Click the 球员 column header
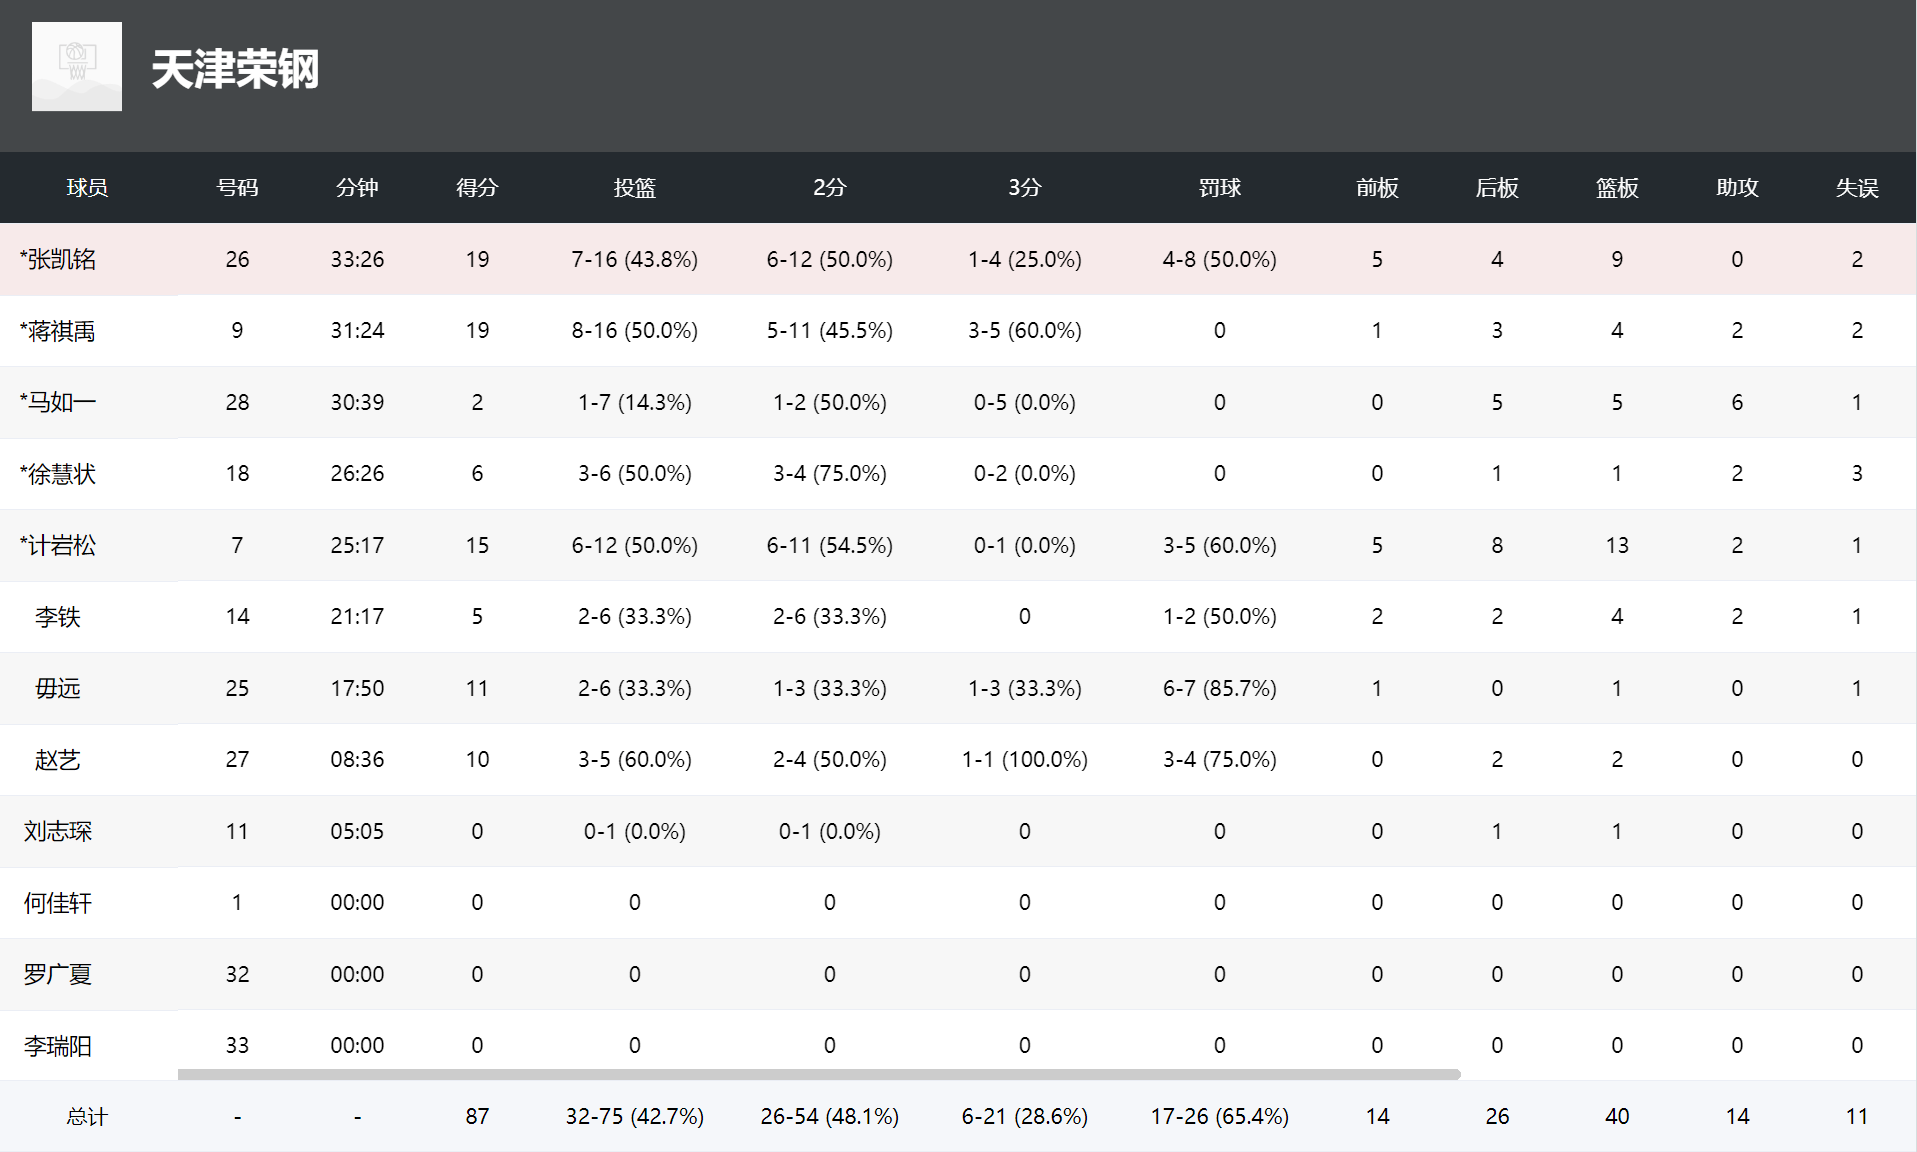Image resolution: width=1917 pixels, height=1152 pixels. pyautogui.click(x=87, y=188)
